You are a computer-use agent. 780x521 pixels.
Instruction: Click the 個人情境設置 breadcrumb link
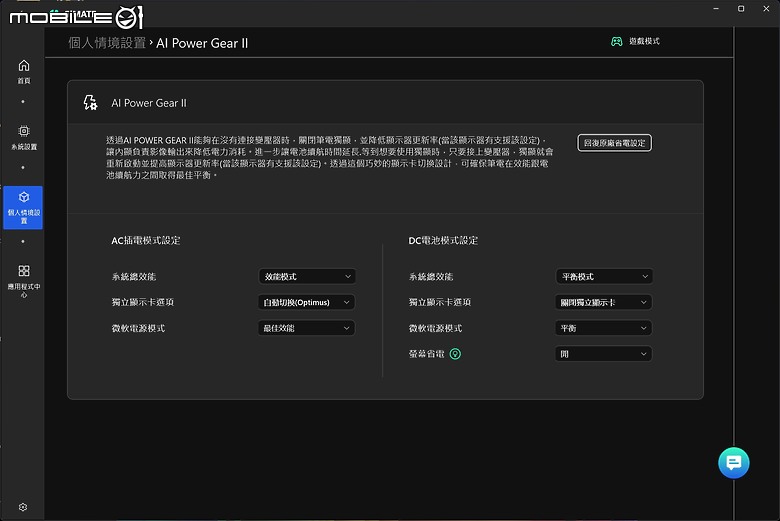click(x=107, y=43)
